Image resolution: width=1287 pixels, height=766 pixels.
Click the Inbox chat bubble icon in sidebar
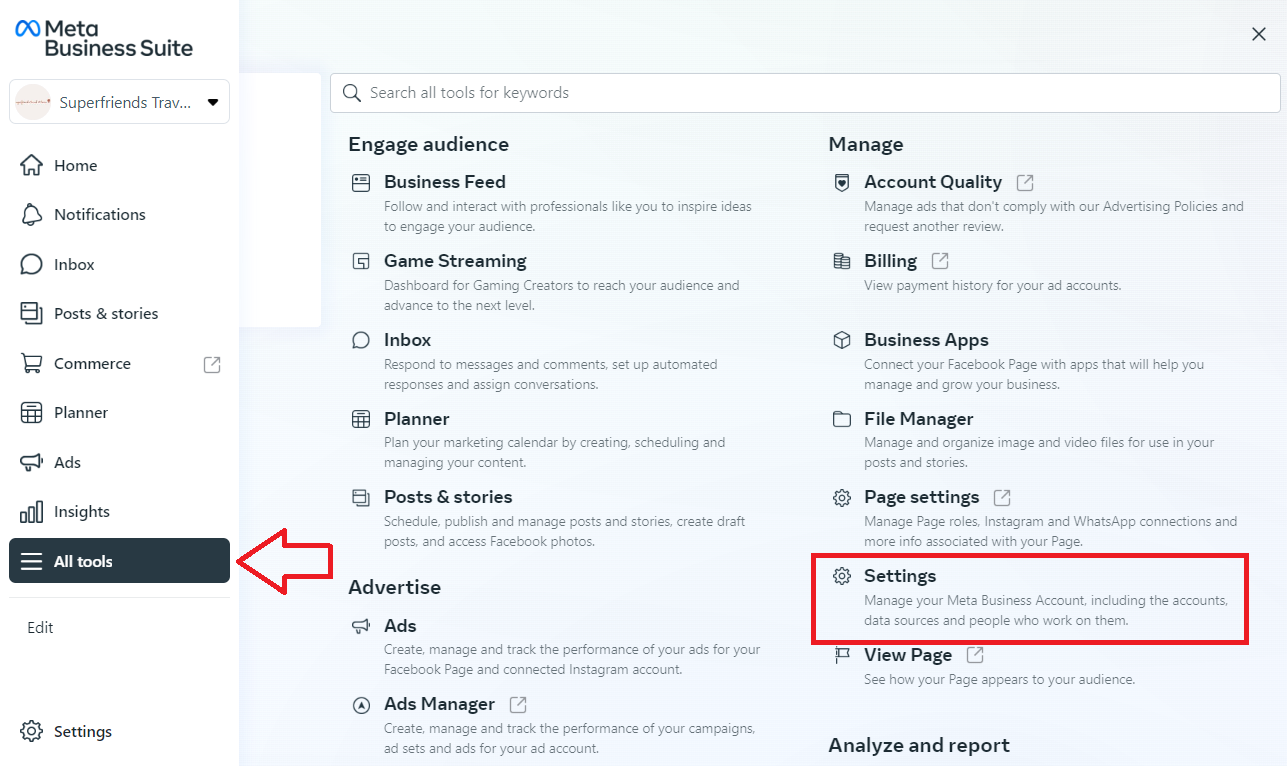(32, 264)
